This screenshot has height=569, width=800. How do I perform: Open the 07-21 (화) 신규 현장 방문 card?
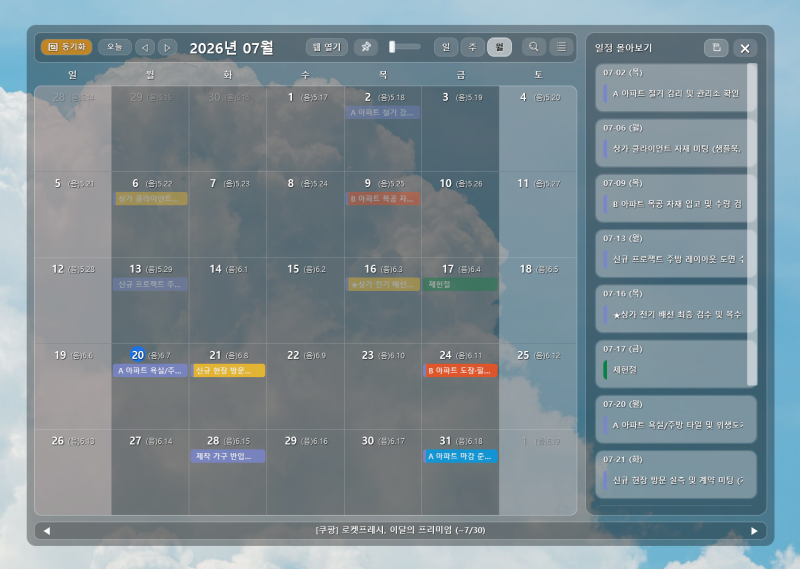tap(676, 474)
